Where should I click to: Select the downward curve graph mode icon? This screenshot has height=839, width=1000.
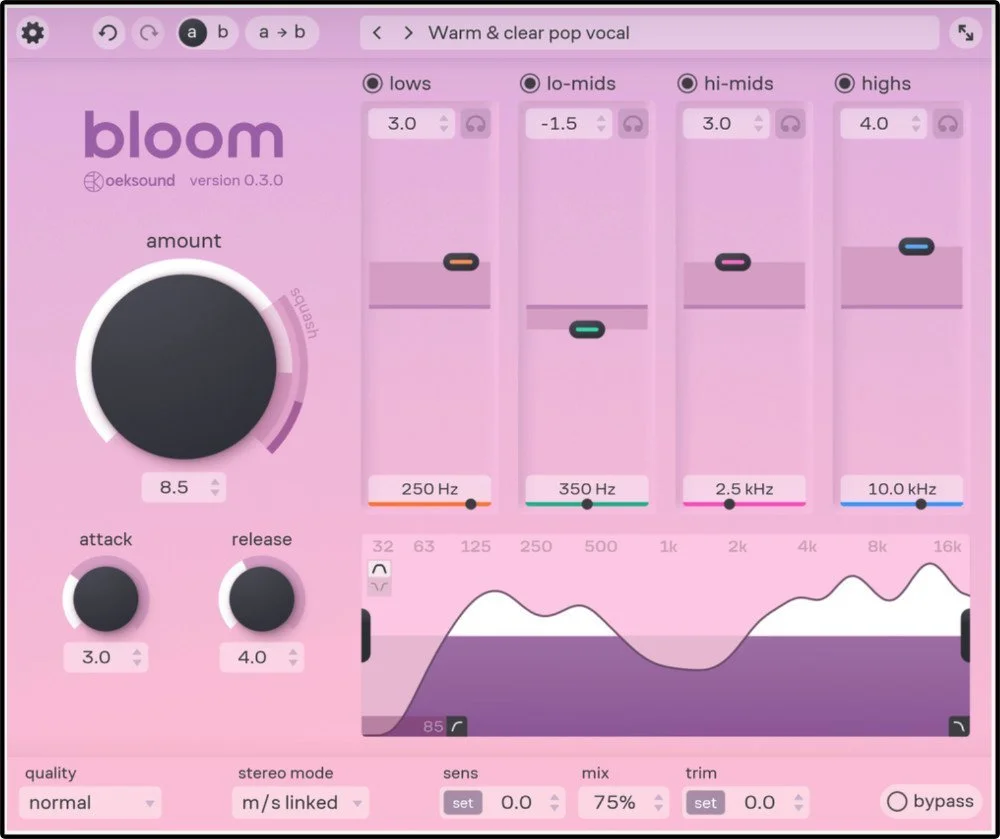point(379,587)
